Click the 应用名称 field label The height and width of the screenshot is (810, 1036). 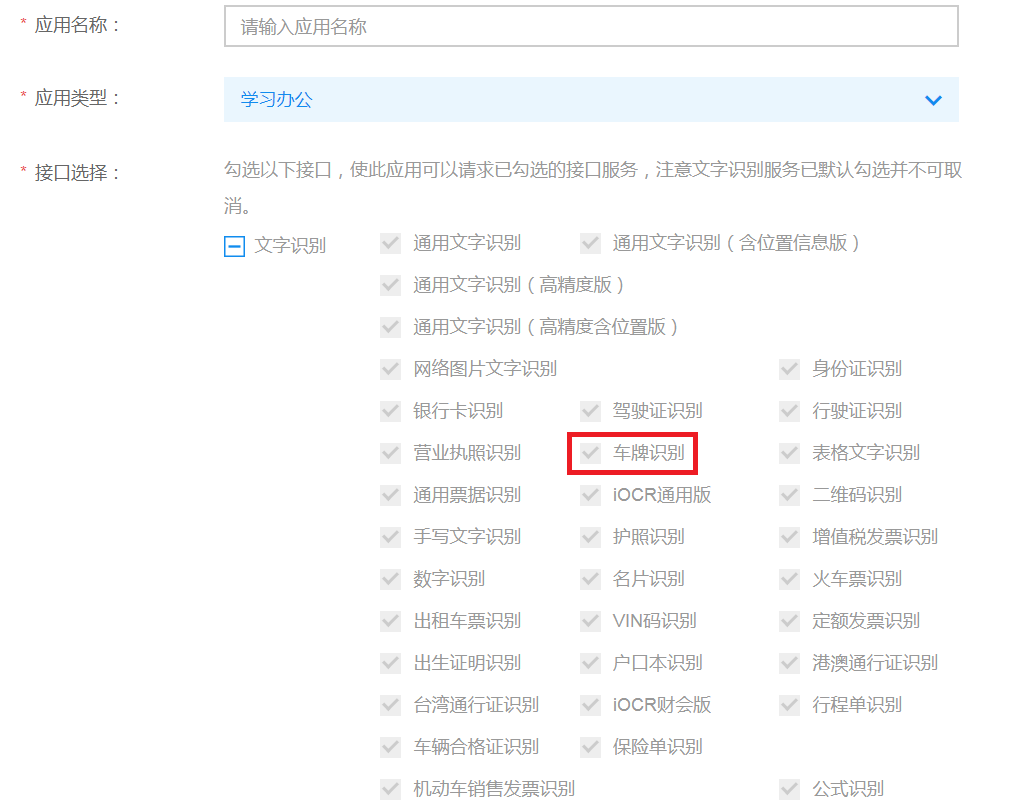pyautogui.click(x=77, y=25)
